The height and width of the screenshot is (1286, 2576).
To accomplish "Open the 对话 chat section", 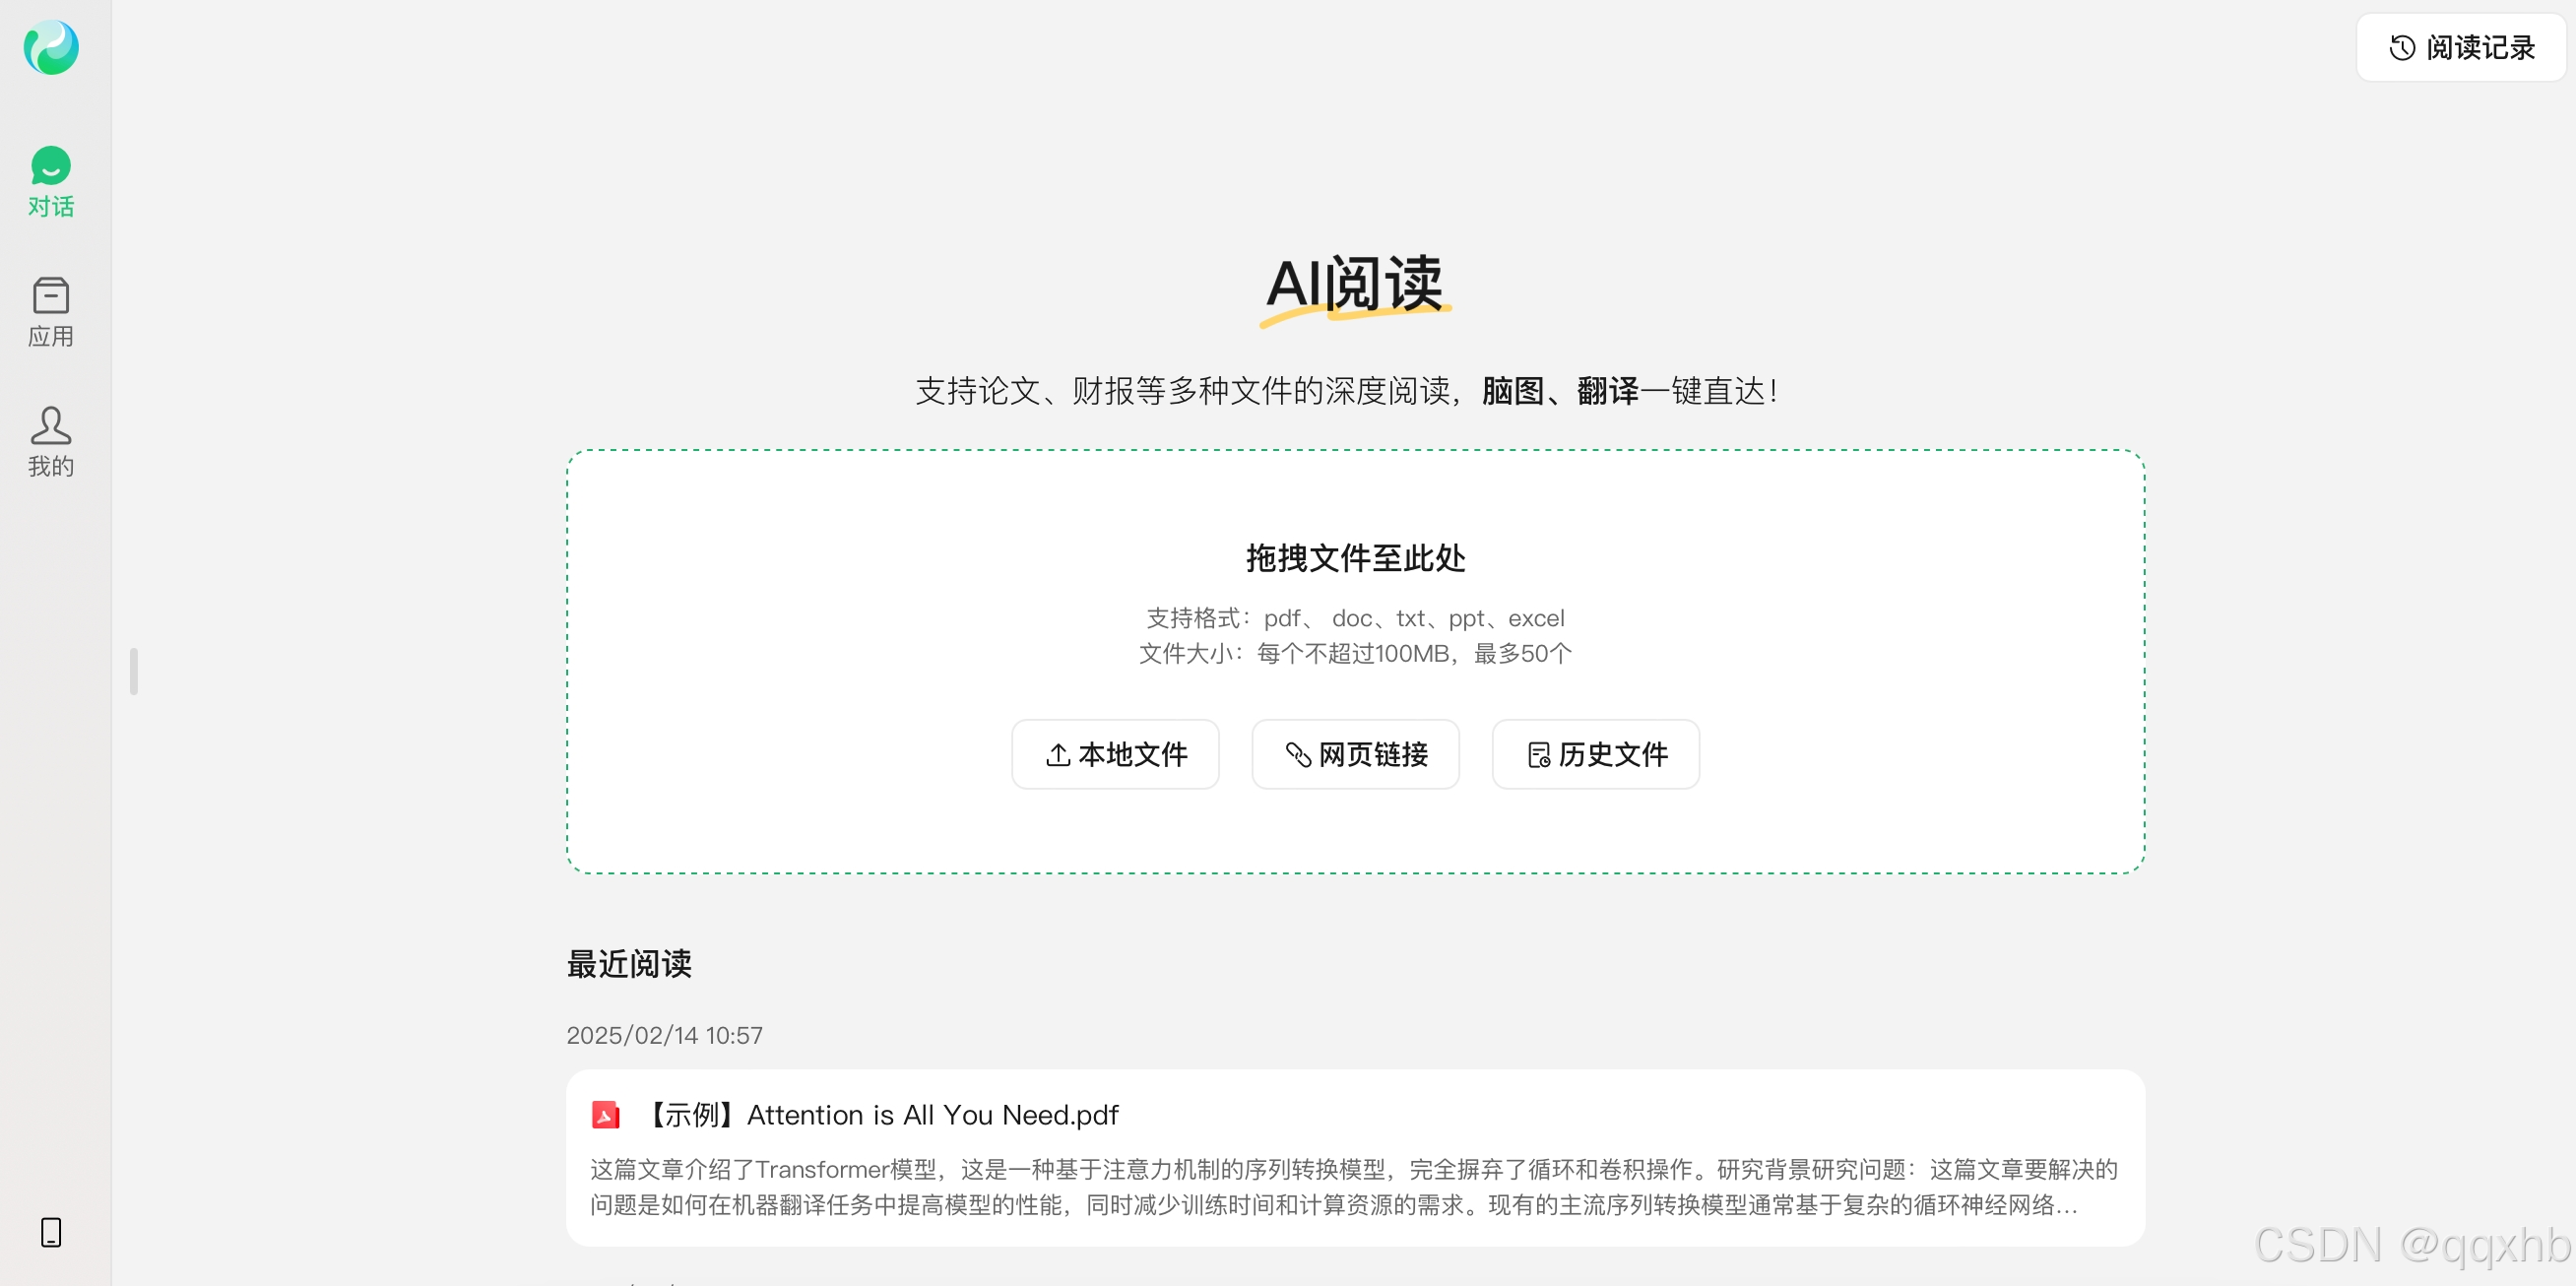I will tap(50, 181).
